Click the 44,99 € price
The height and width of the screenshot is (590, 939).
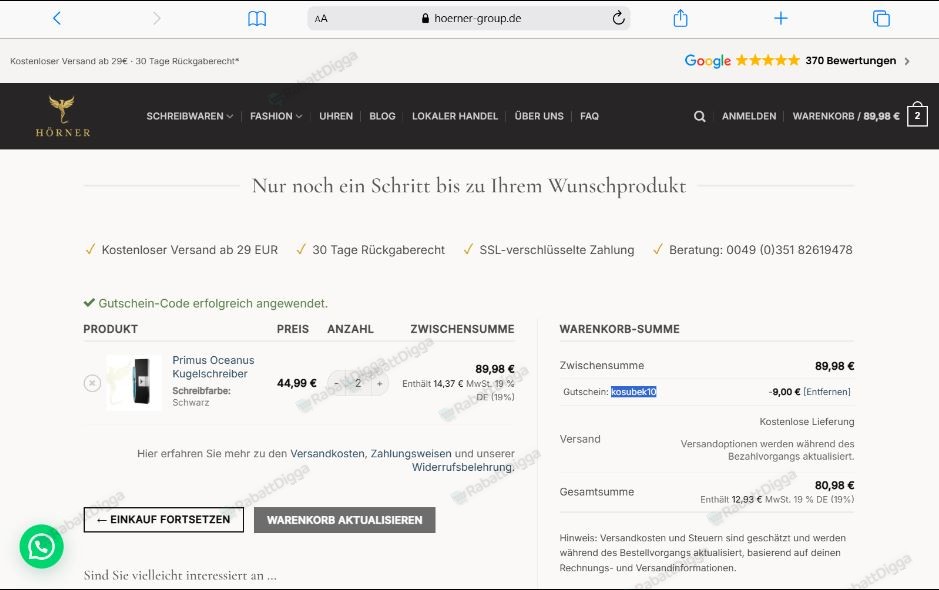point(296,383)
